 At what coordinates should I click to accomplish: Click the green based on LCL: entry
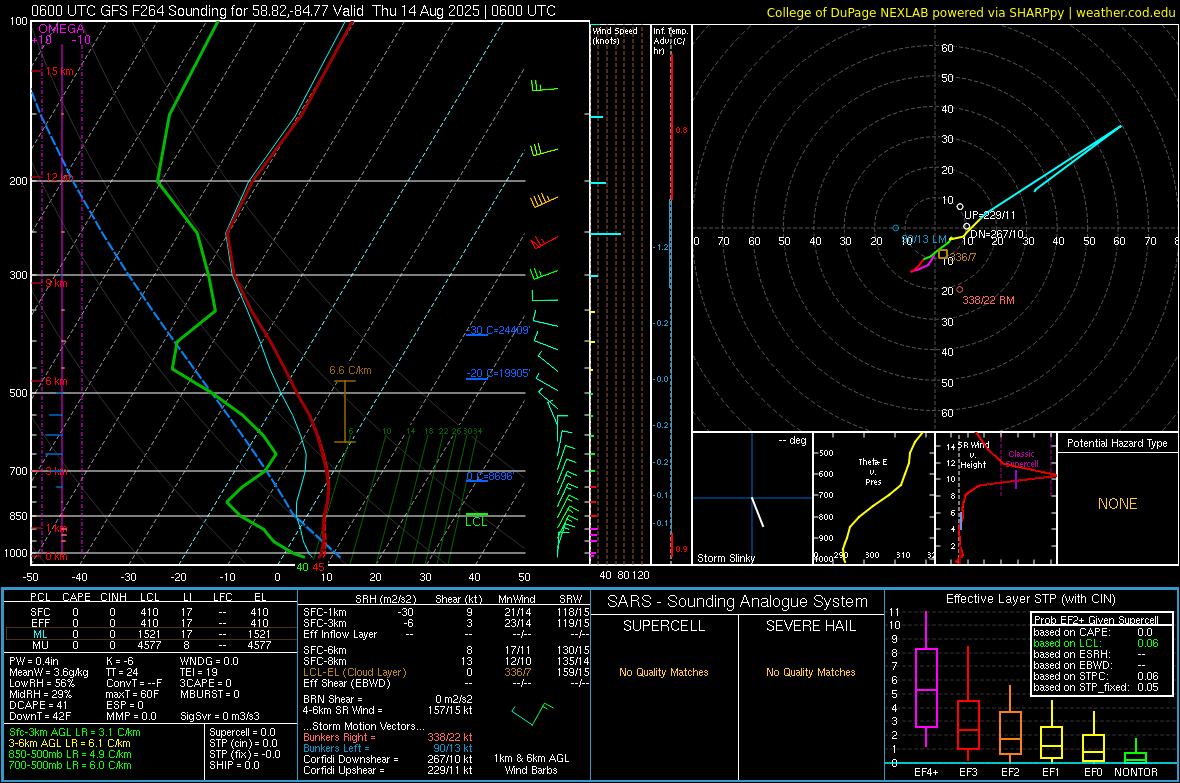point(1096,643)
